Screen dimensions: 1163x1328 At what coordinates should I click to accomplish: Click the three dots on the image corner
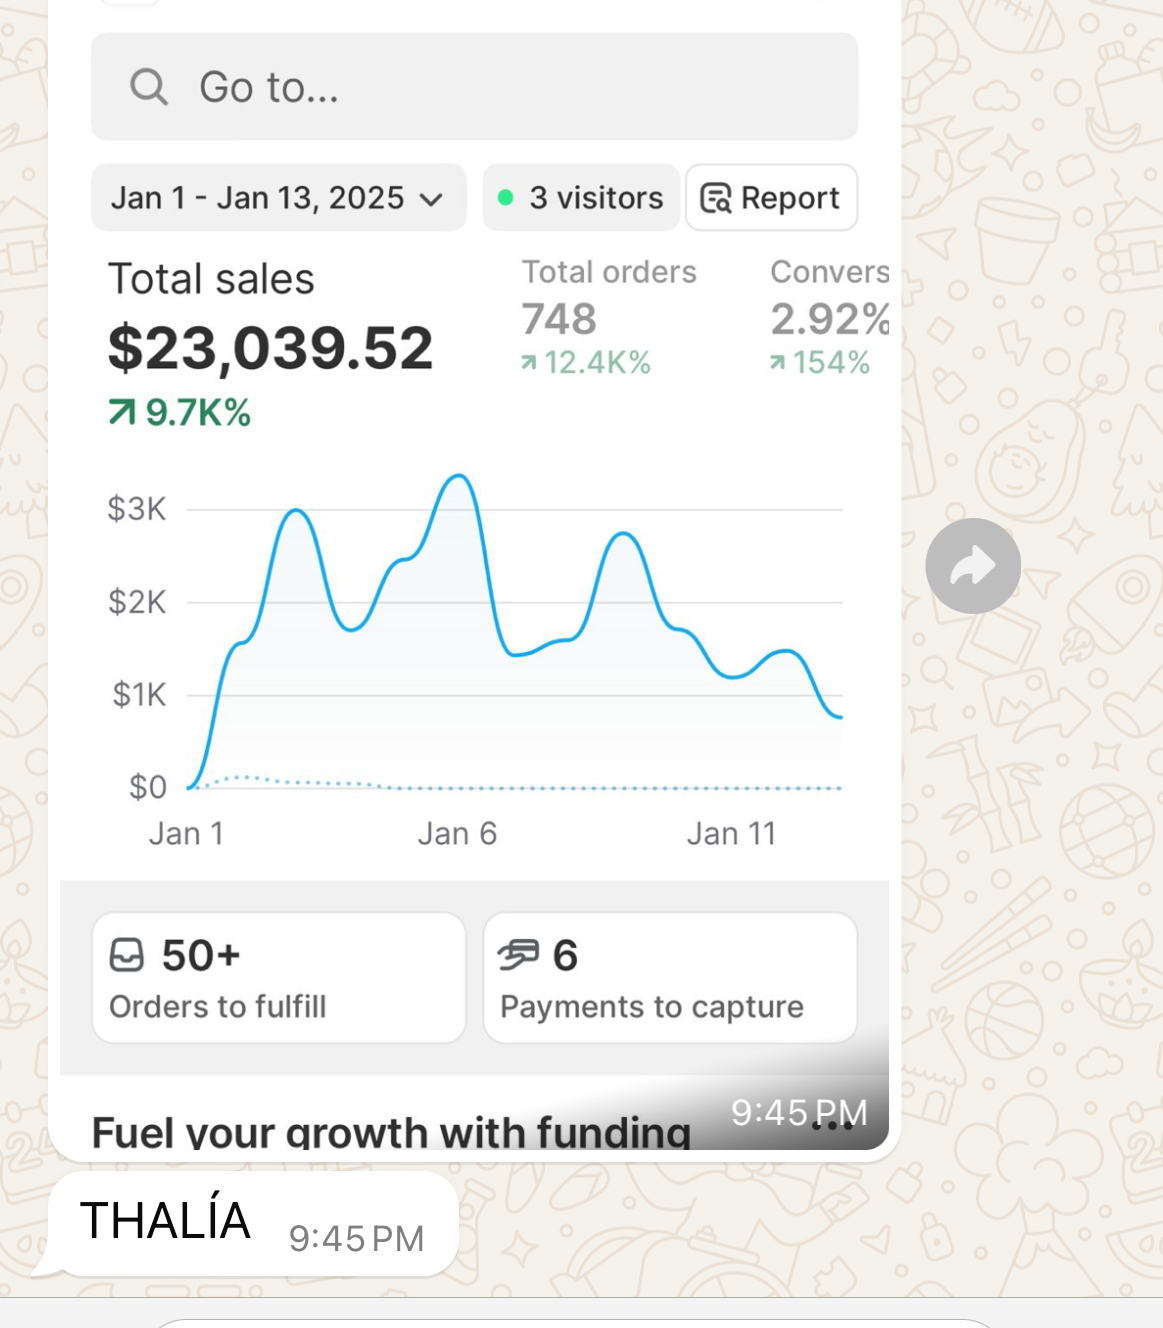pos(832,1126)
